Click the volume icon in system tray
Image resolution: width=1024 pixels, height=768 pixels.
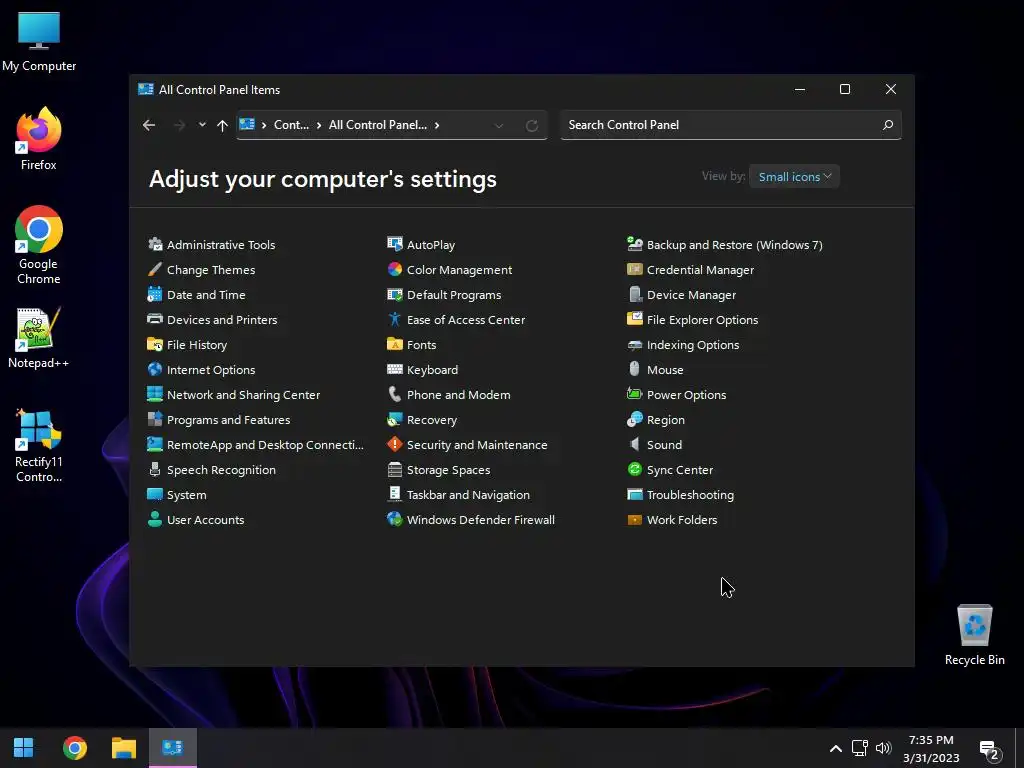coord(883,748)
